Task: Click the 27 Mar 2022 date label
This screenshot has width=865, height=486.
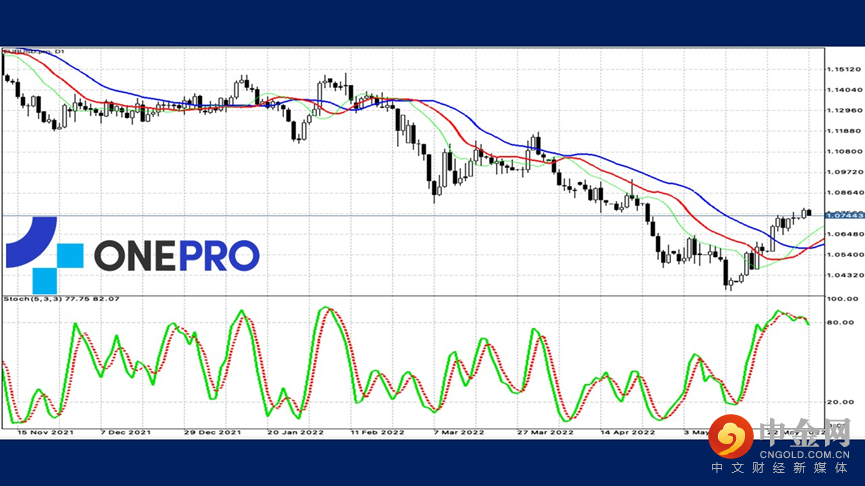Action: coord(545,432)
